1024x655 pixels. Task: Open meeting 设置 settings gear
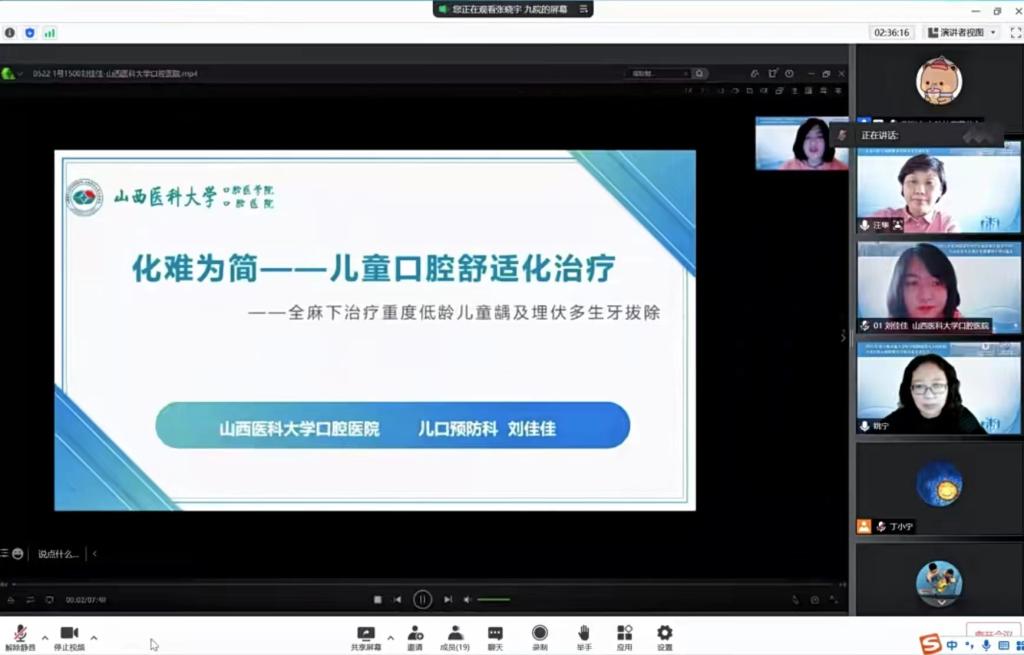[664, 638]
